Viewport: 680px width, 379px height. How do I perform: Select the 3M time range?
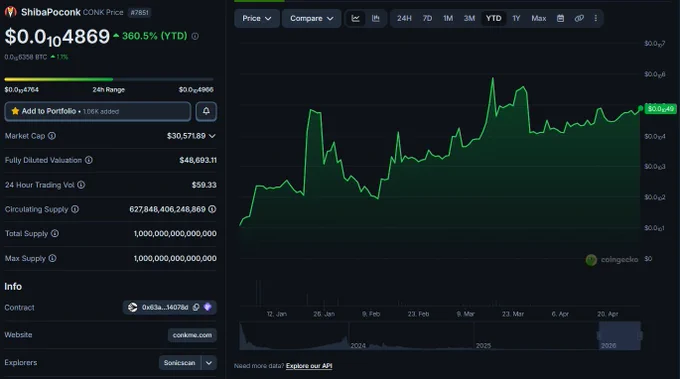click(x=469, y=18)
